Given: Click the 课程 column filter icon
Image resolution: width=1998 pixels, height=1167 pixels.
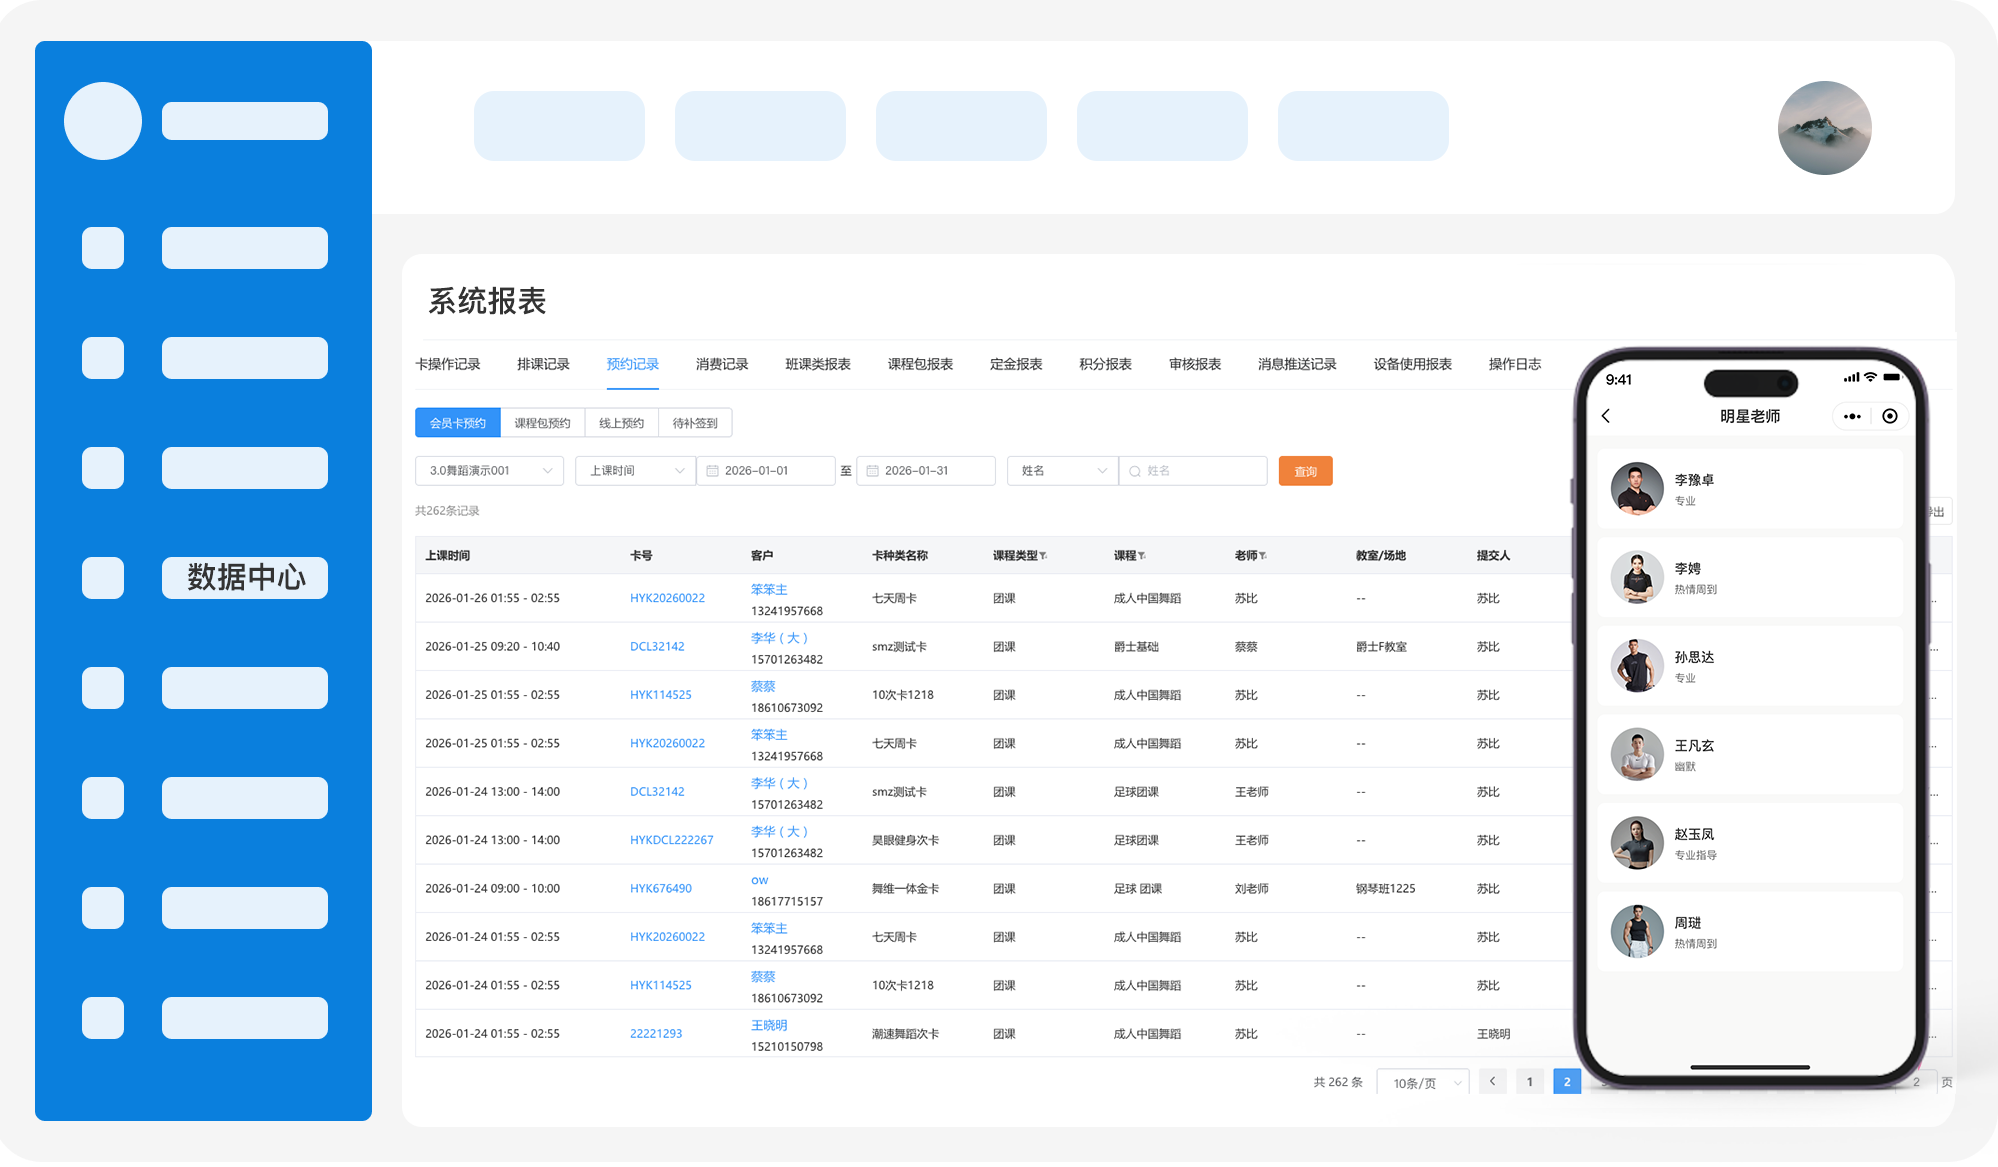Looking at the screenshot, I should click(1142, 556).
